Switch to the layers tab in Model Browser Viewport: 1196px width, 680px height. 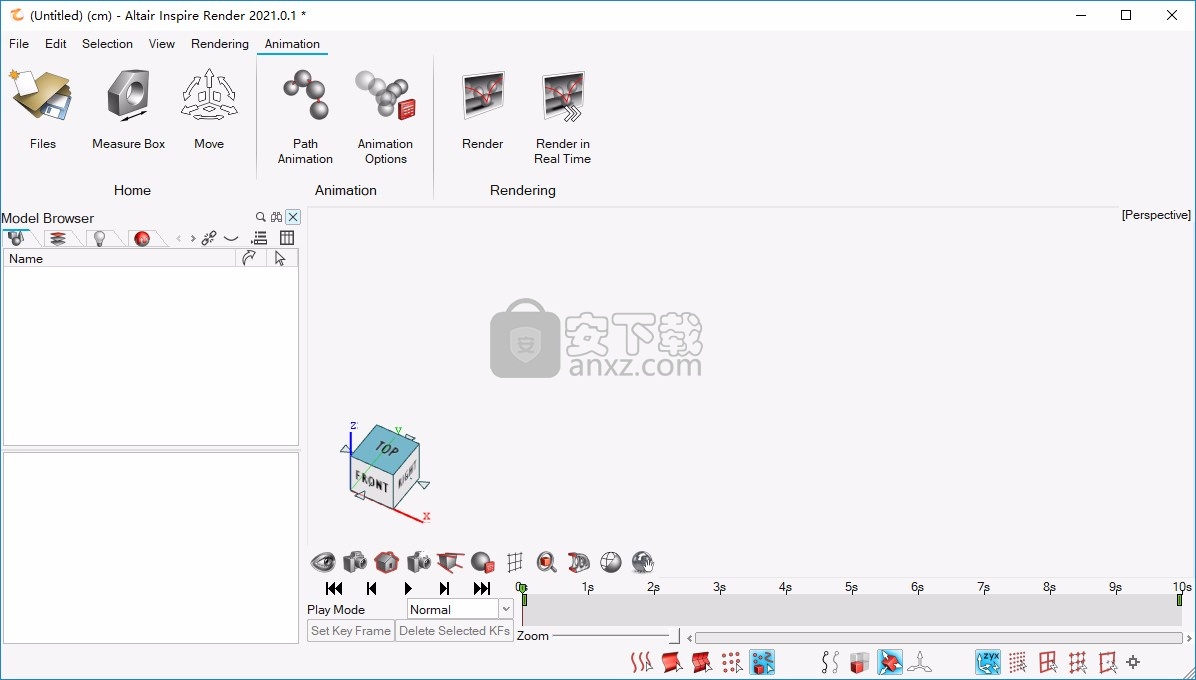pyautogui.click(x=57, y=239)
